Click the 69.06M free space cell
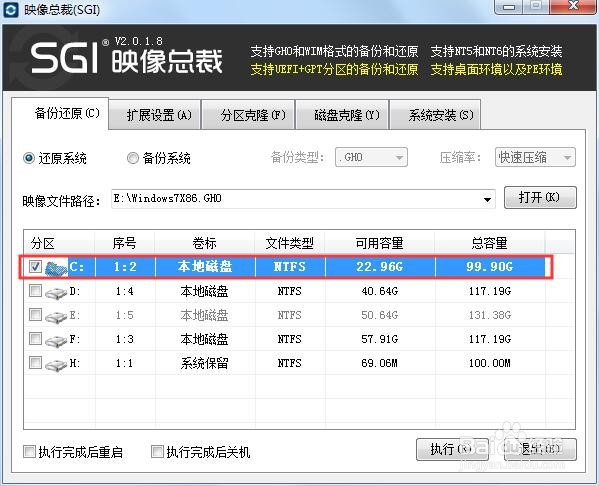599x486 pixels. (380, 363)
